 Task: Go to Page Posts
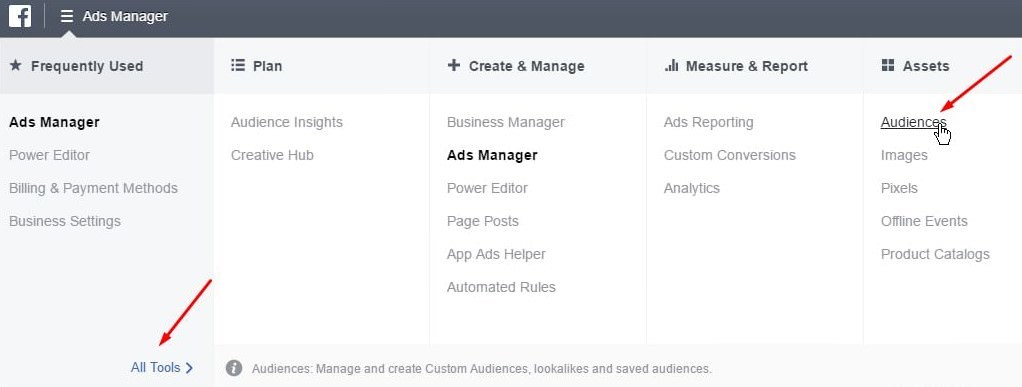point(483,222)
